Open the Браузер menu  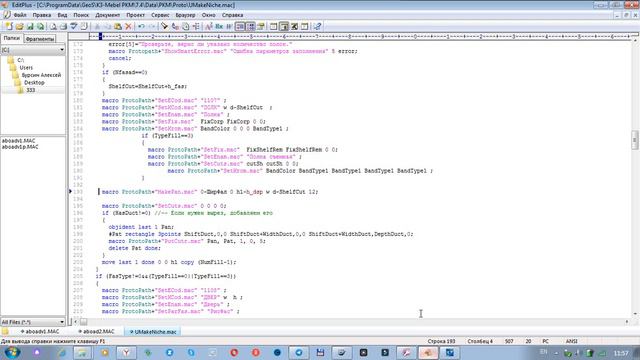[x=185, y=15]
